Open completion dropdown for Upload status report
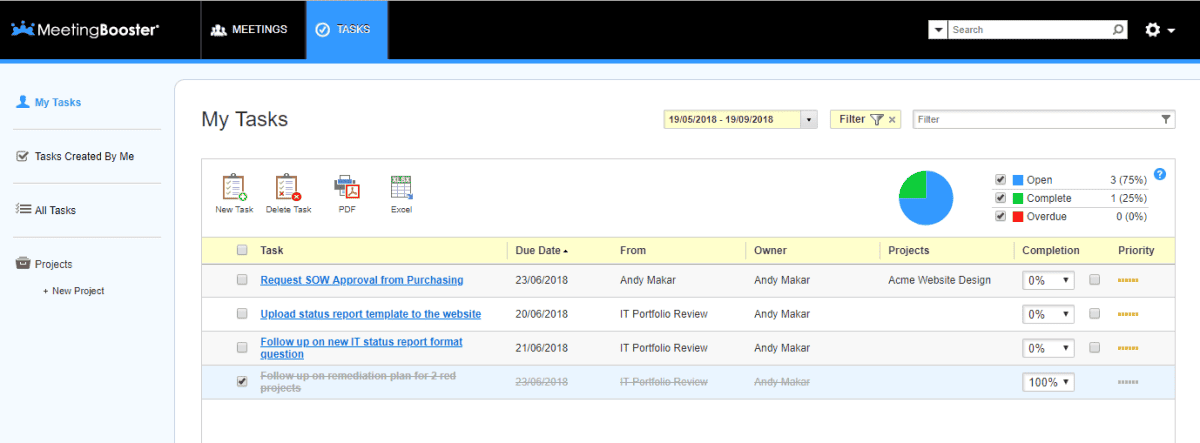 1049,314
